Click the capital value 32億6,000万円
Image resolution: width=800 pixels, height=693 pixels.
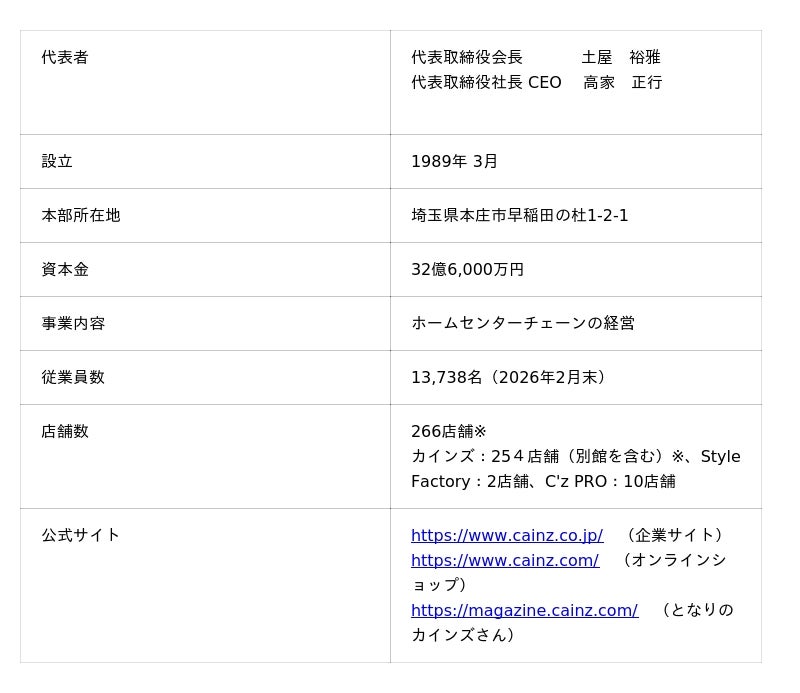(467, 270)
